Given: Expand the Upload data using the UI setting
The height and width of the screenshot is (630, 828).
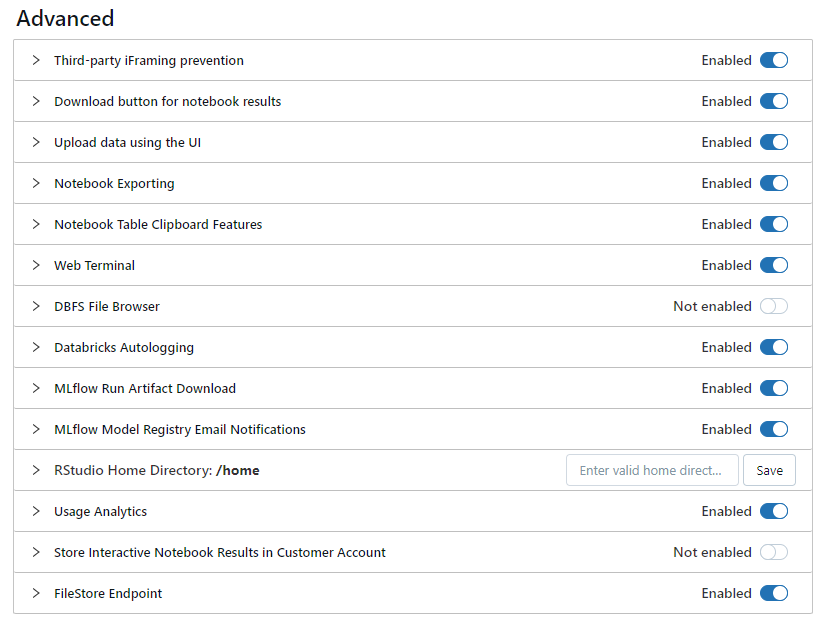Looking at the screenshot, I should tap(36, 142).
